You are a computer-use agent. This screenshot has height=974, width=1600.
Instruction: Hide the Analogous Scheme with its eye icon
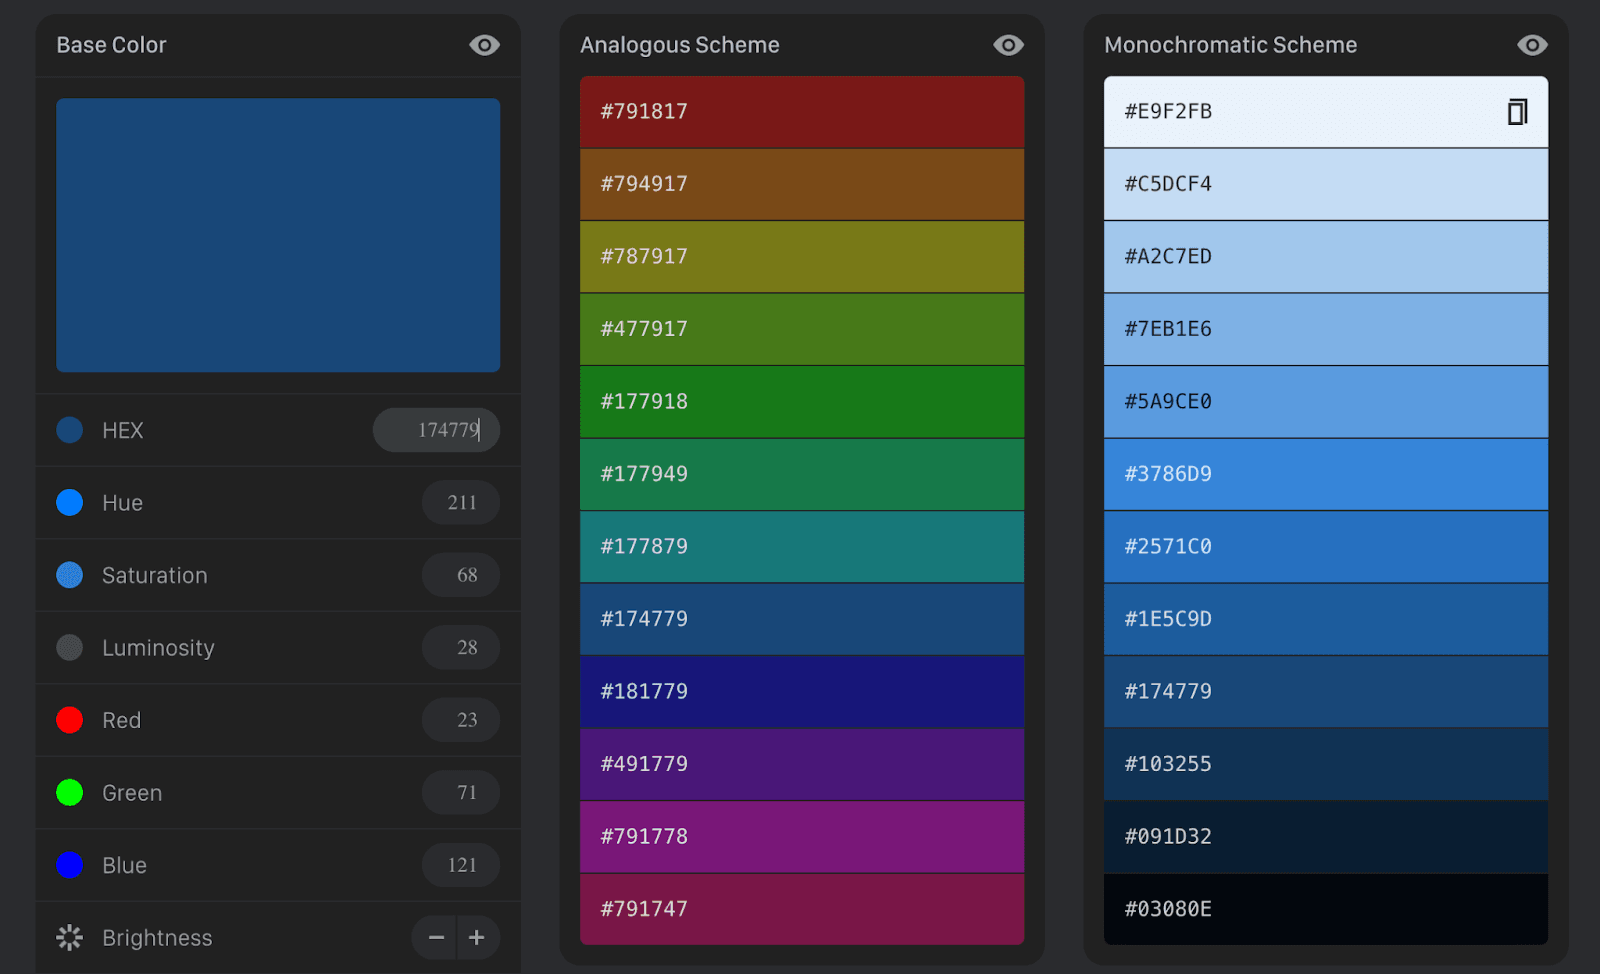tap(1008, 44)
